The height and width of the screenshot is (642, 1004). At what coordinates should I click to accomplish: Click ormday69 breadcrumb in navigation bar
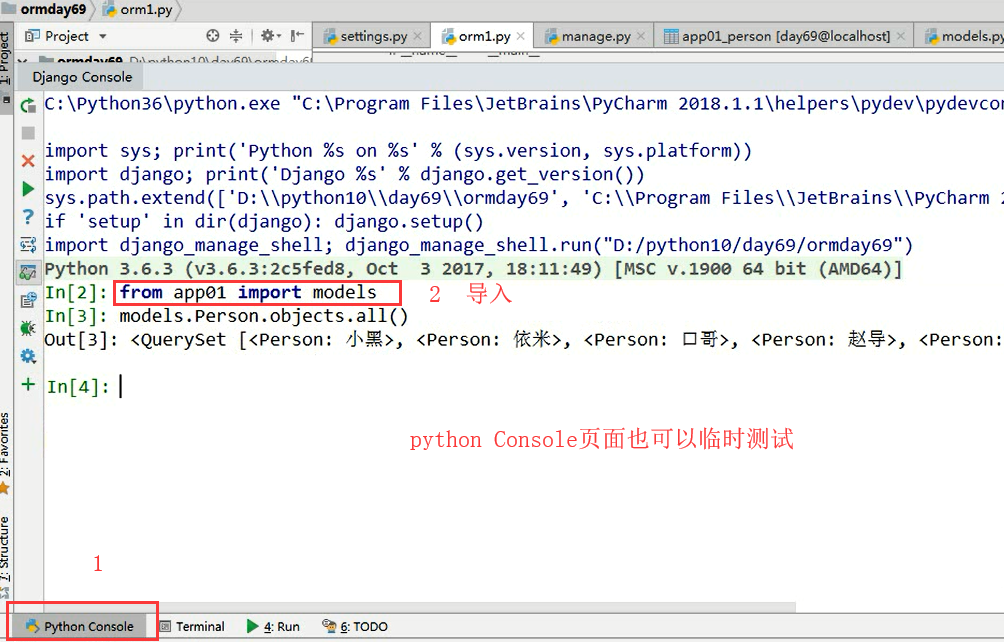pos(45,10)
